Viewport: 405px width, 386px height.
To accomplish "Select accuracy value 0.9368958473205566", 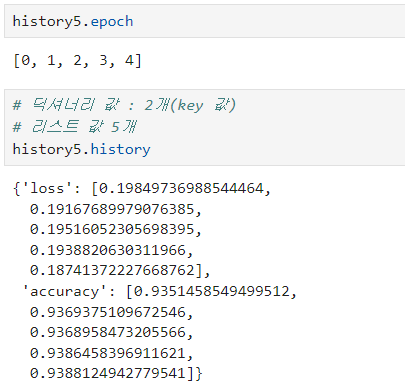I will (108, 332).
